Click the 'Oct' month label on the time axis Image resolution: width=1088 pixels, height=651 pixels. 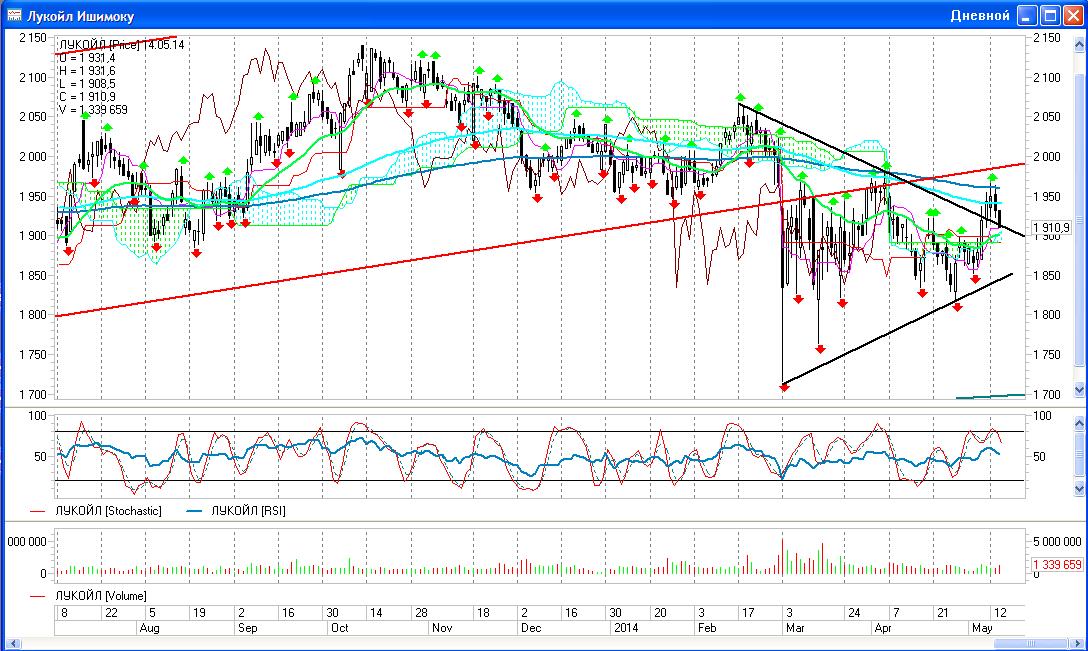click(340, 627)
